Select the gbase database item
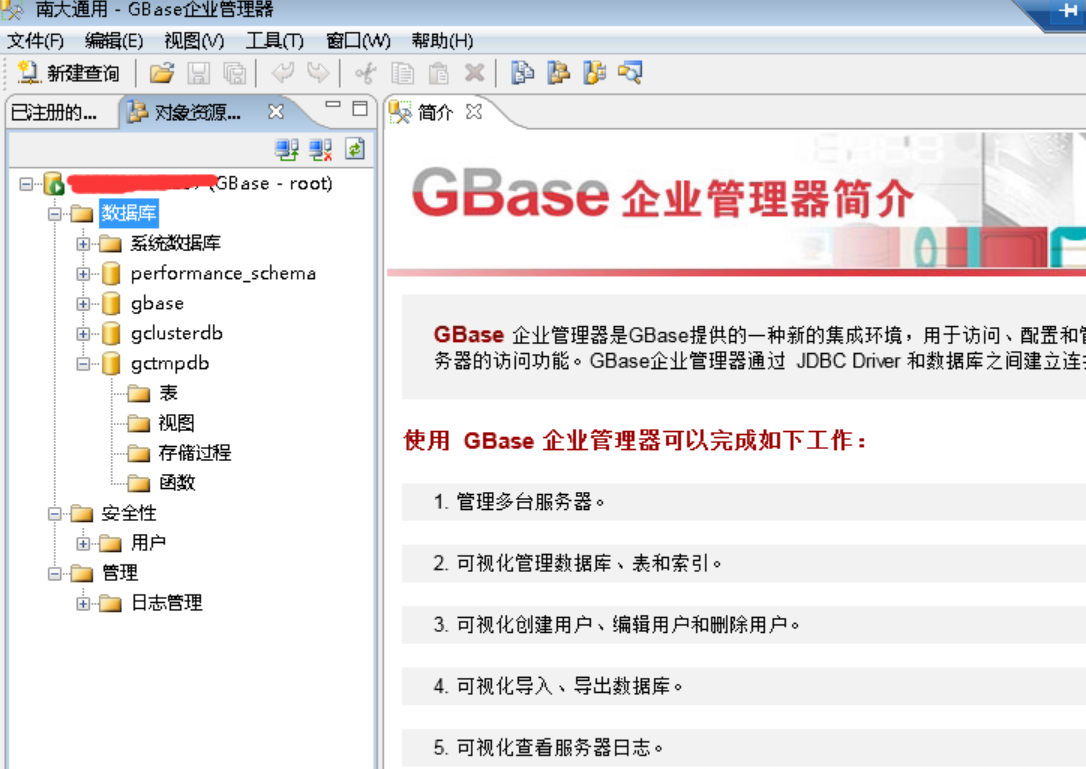 [x=157, y=303]
